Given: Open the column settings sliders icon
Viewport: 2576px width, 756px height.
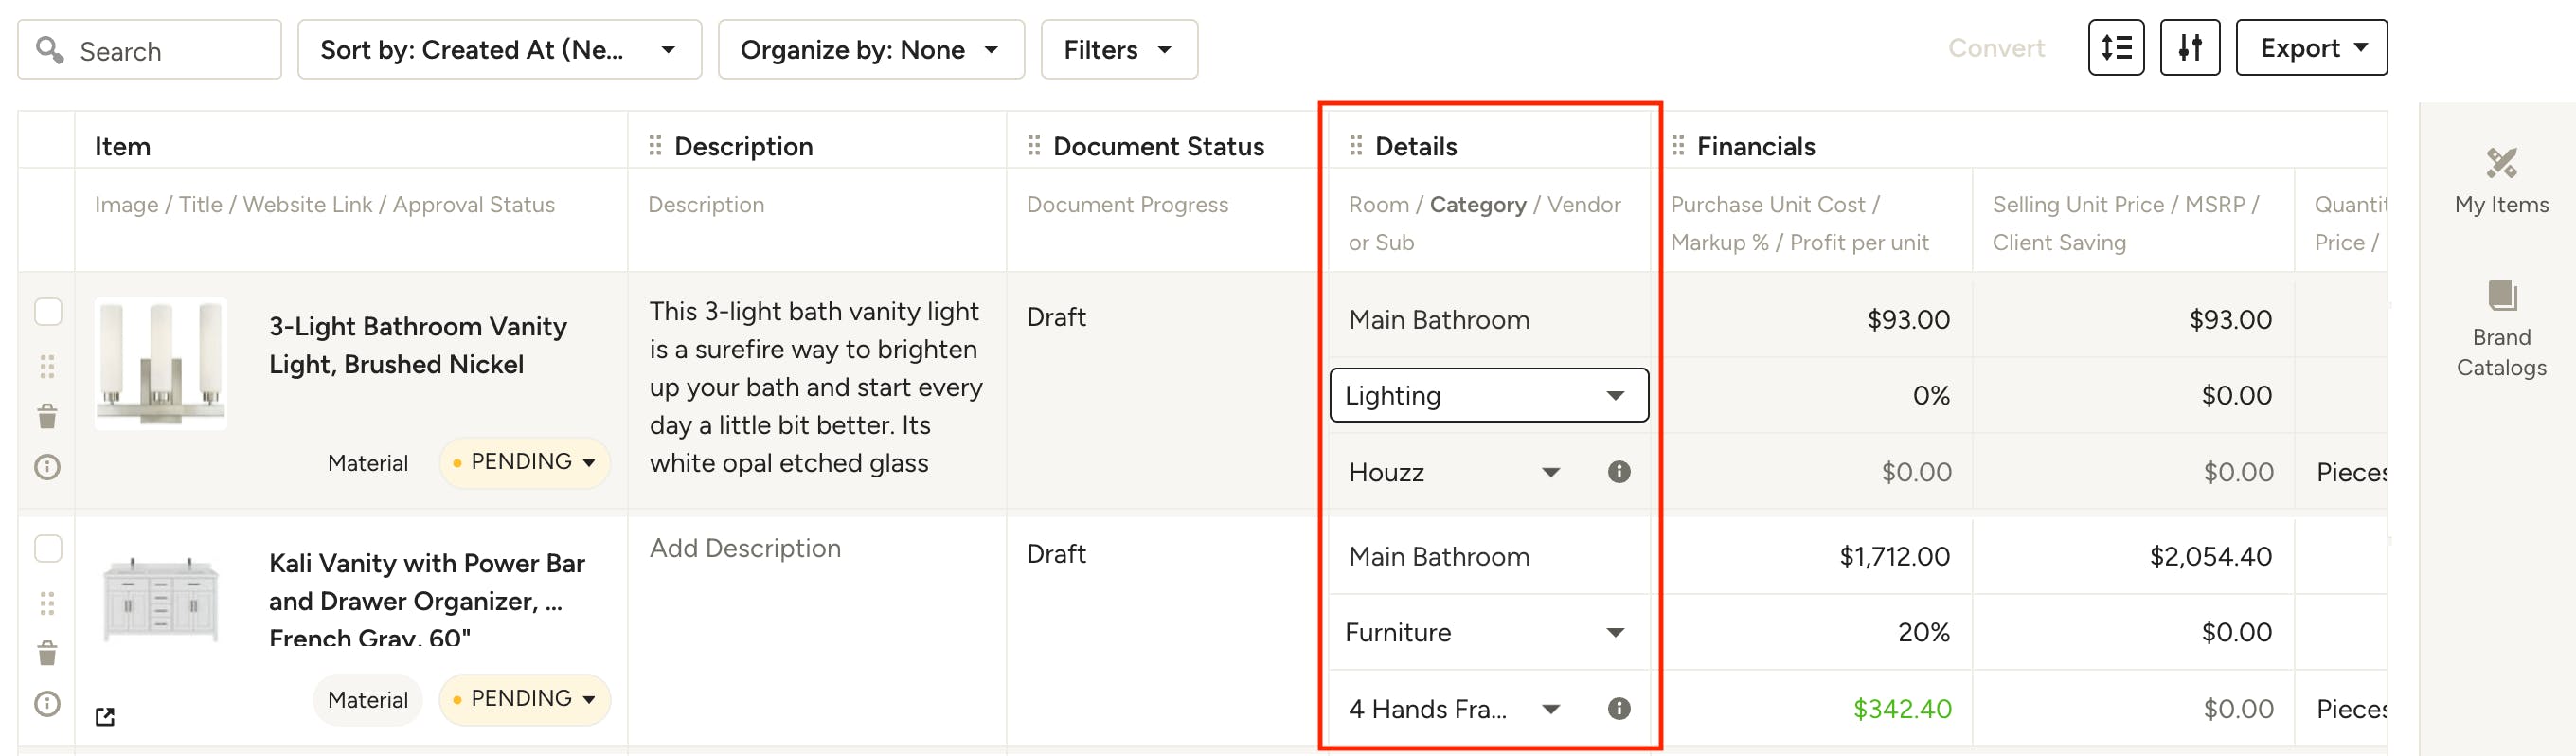Looking at the screenshot, I should [2189, 48].
